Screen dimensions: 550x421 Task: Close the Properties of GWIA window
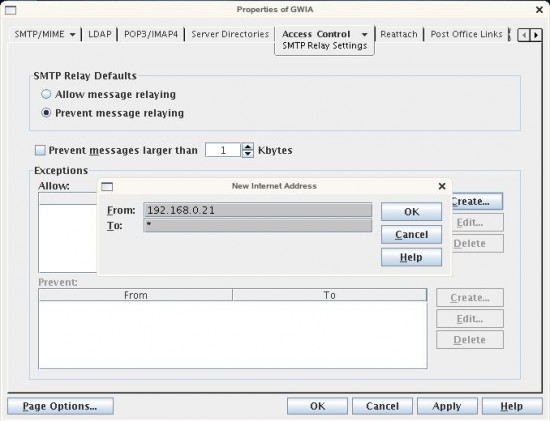[539, 10]
